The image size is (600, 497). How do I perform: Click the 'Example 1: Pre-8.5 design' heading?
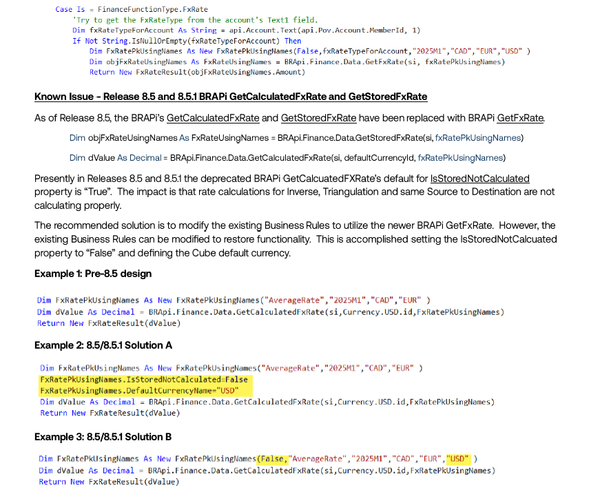tap(93, 274)
